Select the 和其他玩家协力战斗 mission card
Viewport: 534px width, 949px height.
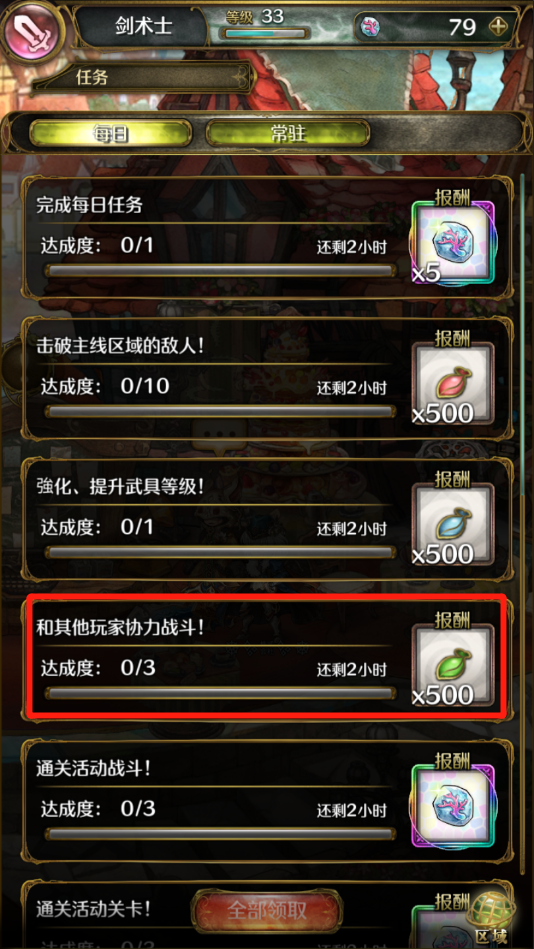click(267, 657)
